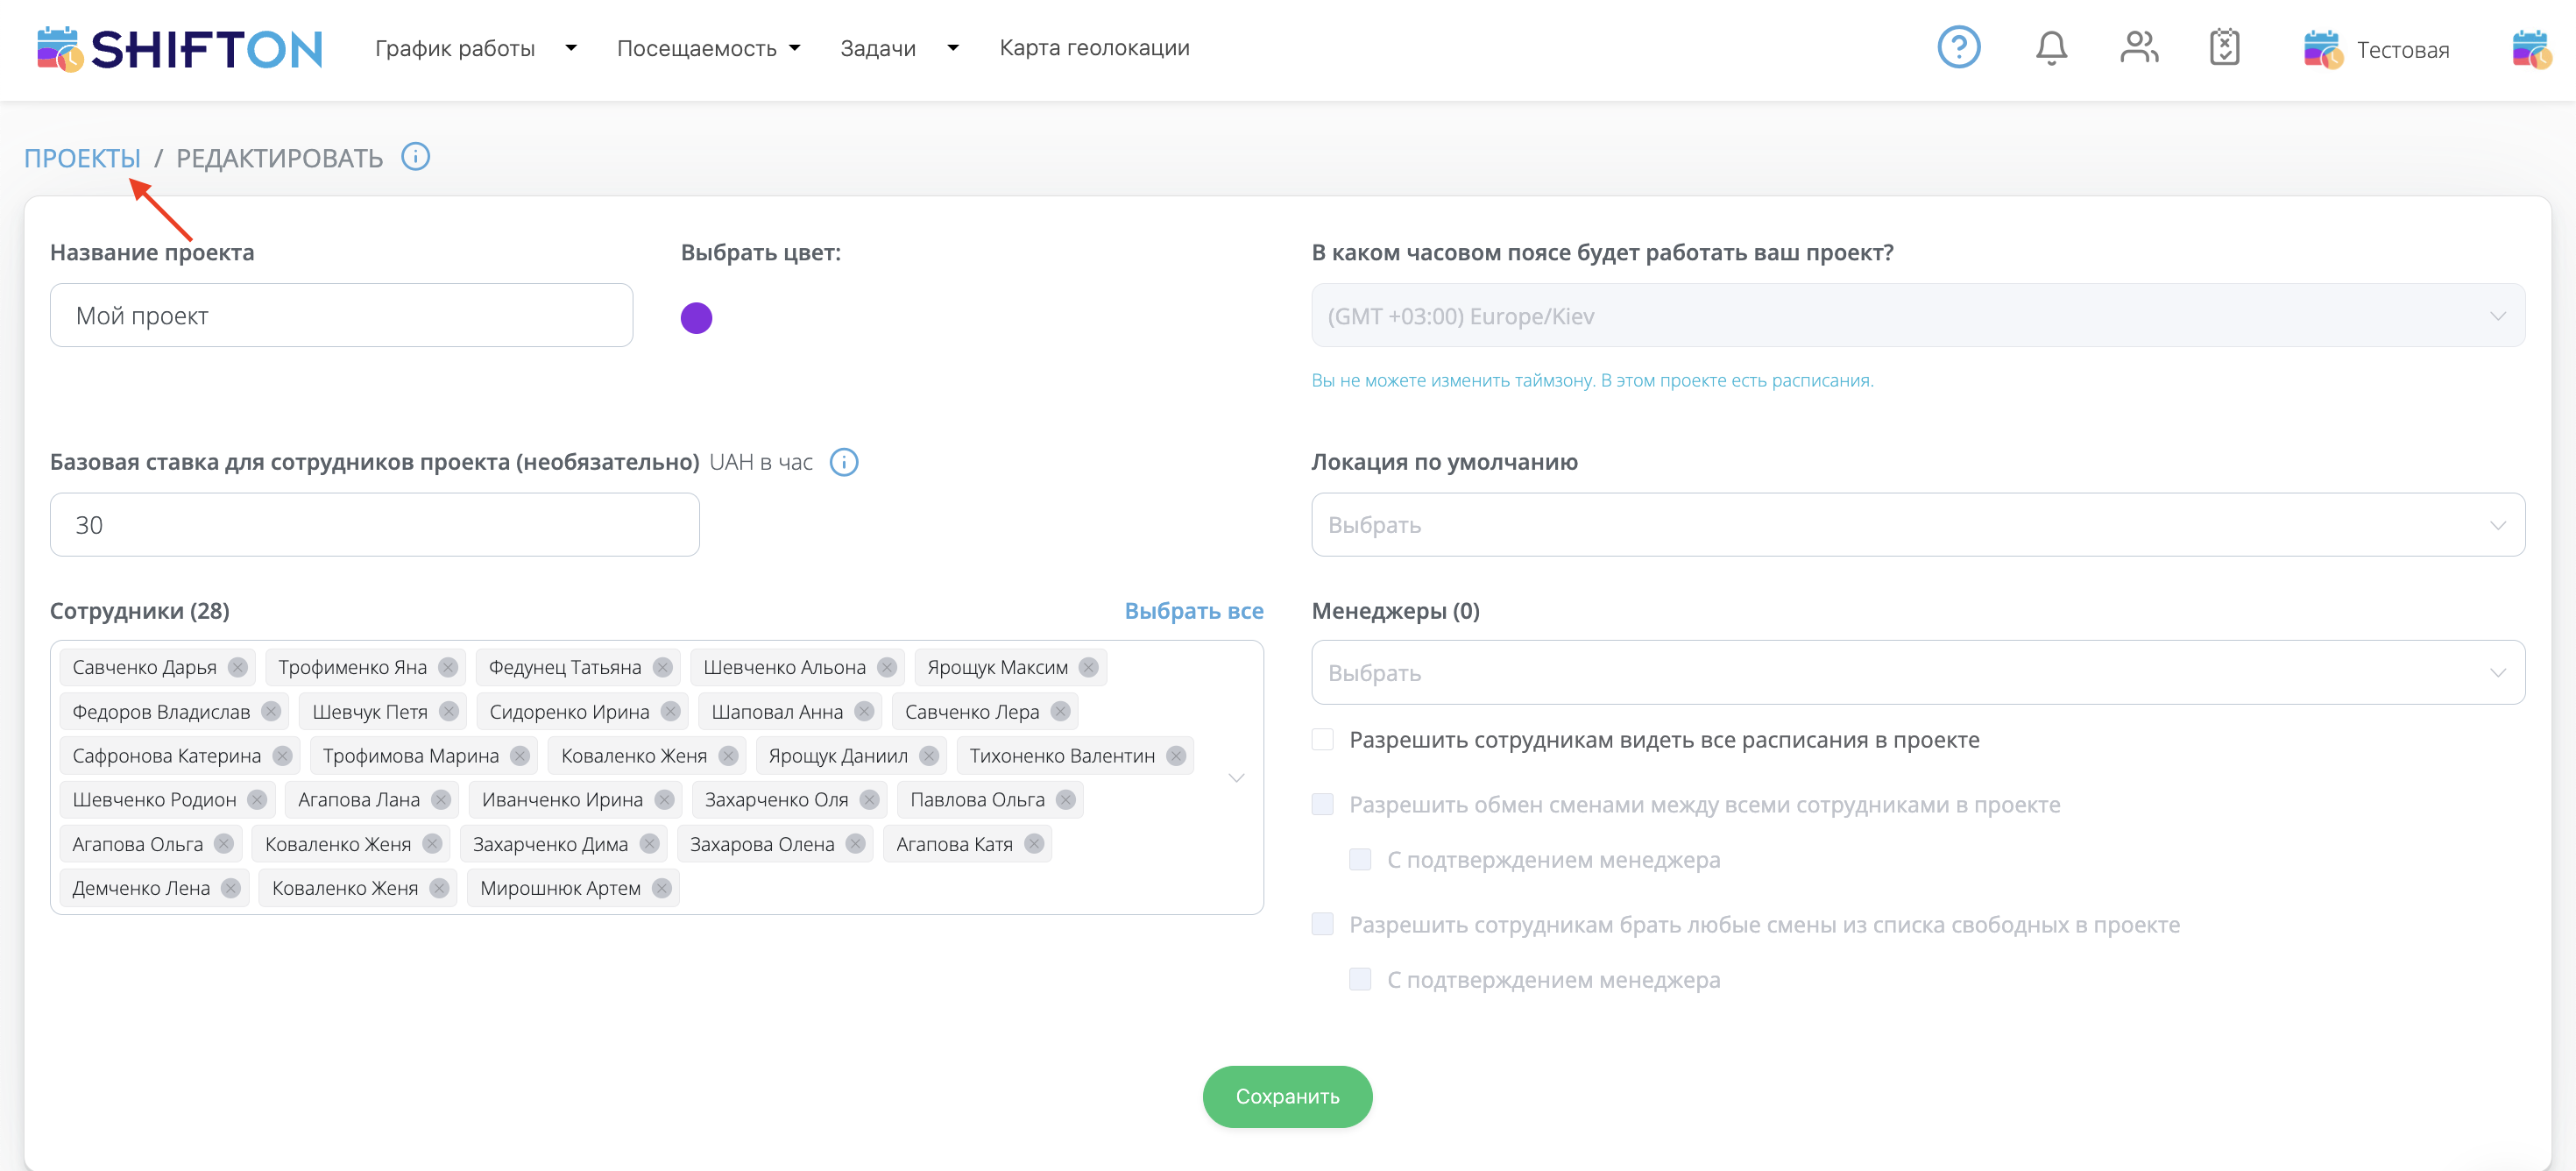Remove Сидоренко Ирина tag

(671, 711)
